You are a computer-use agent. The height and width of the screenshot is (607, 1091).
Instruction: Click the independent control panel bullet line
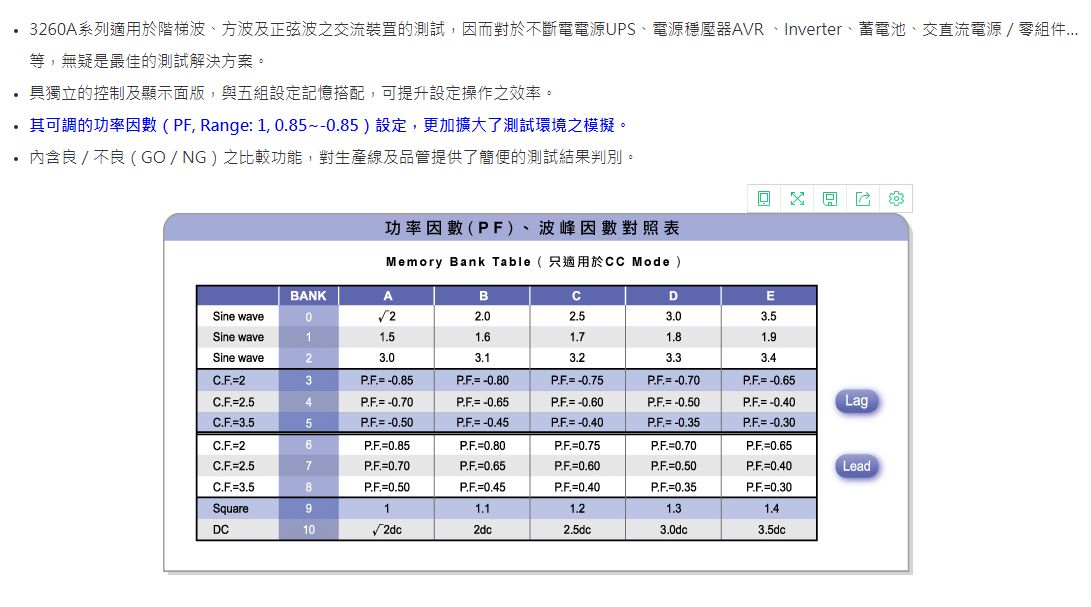[x=292, y=93]
